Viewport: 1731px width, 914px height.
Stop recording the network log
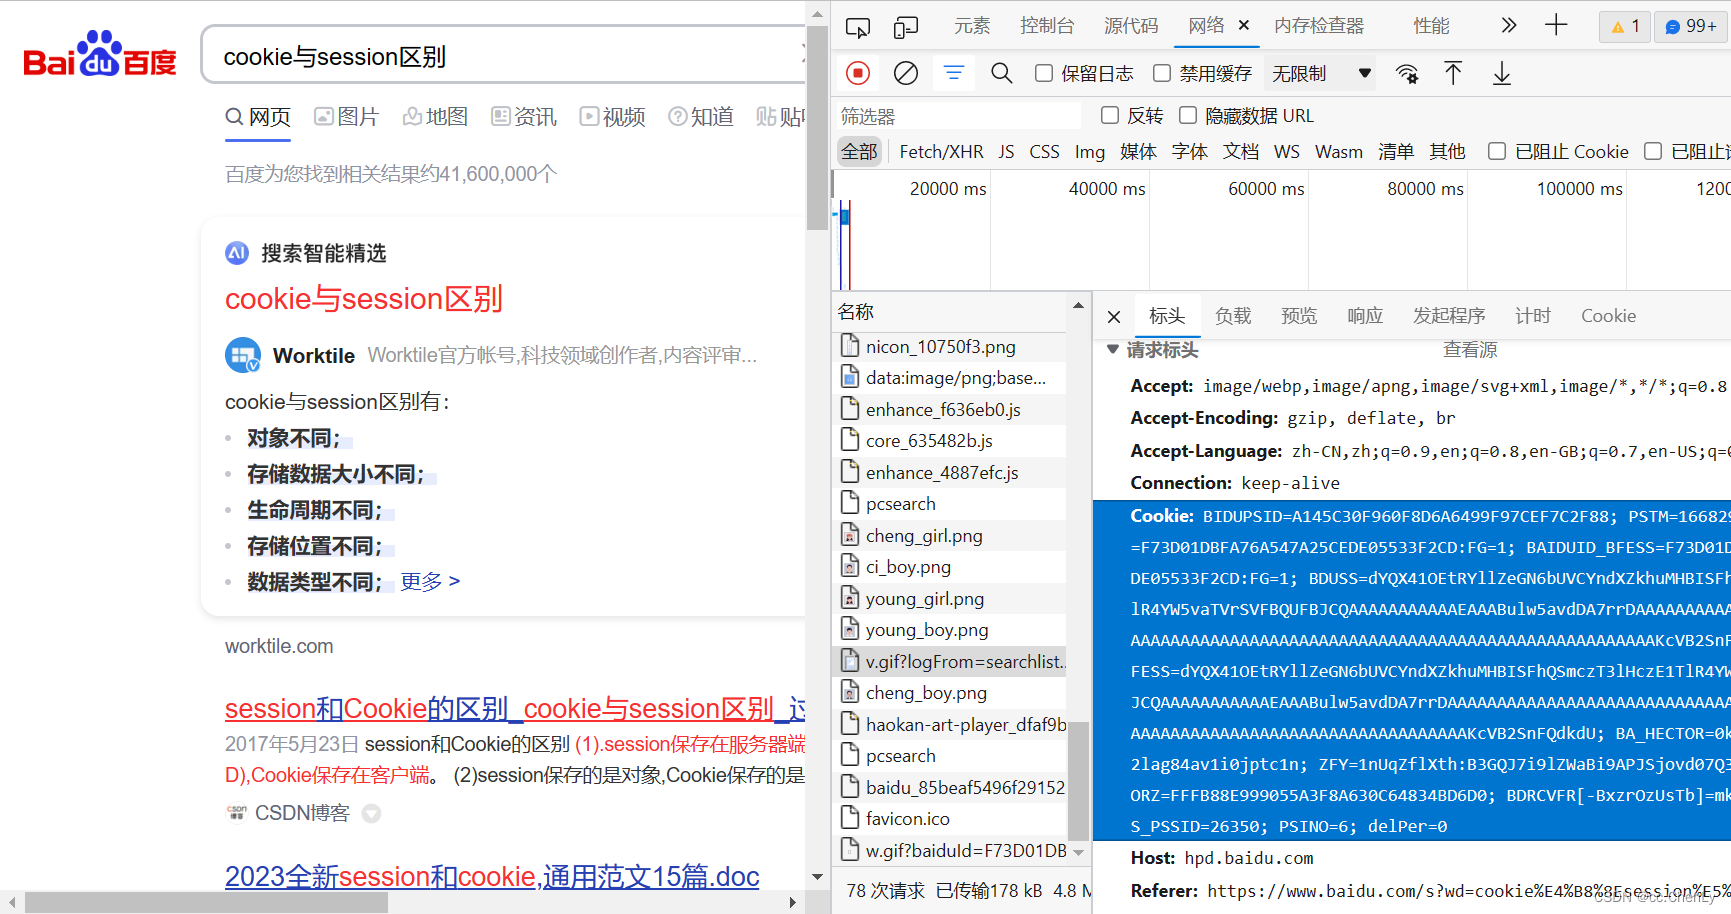click(x=858, y=72)
